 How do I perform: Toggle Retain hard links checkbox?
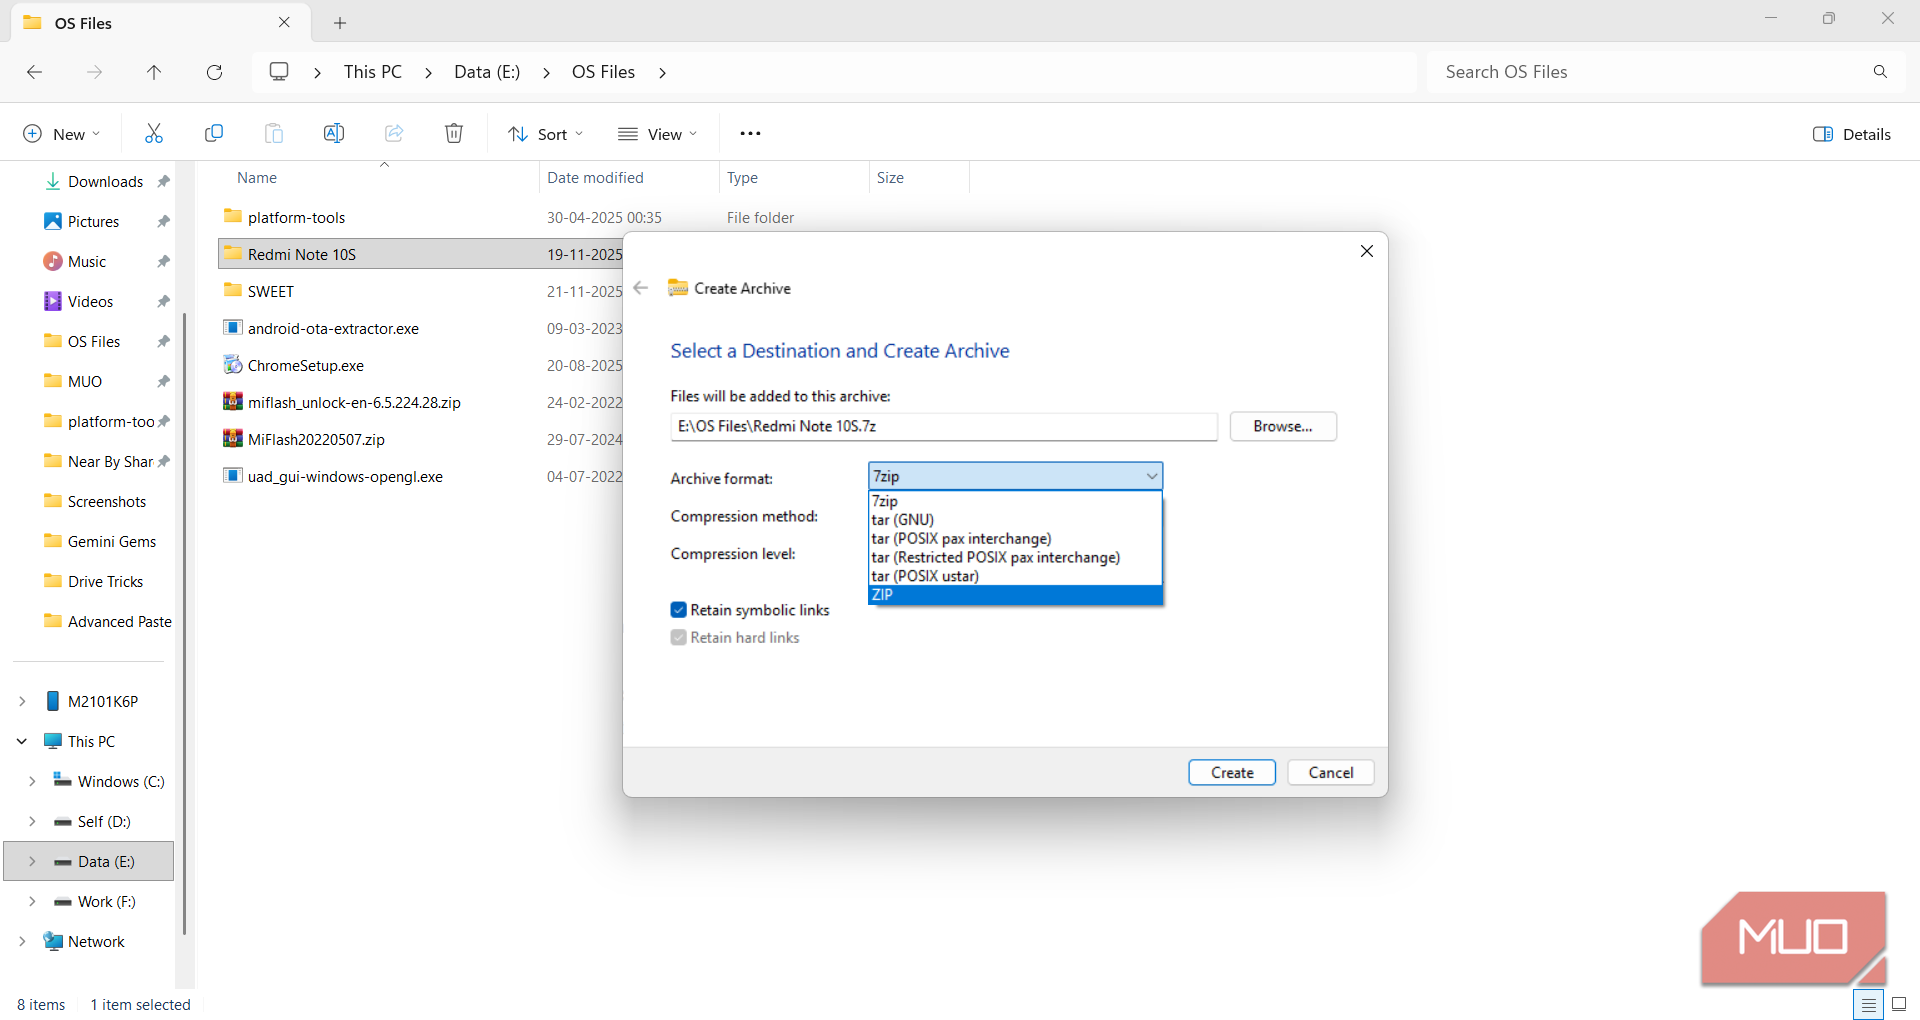[679, 637]
